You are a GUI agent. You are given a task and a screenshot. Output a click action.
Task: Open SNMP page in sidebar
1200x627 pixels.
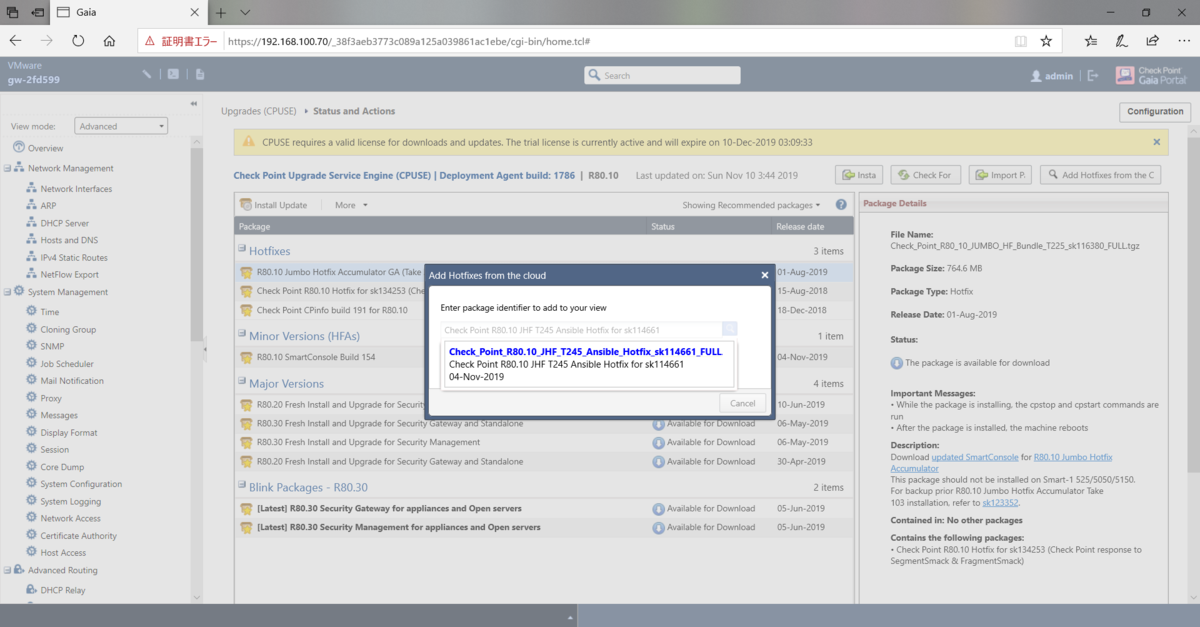coord(52,346)
